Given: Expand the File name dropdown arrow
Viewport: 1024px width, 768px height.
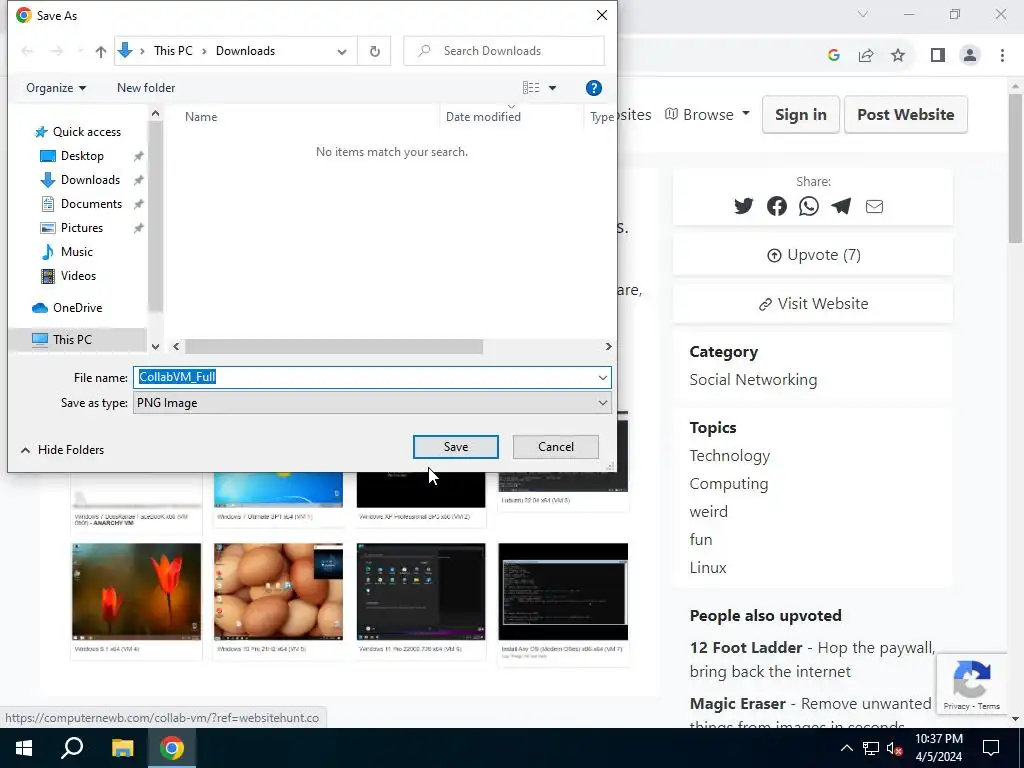Looking at the screenshot, I should (x=602, y=377).
